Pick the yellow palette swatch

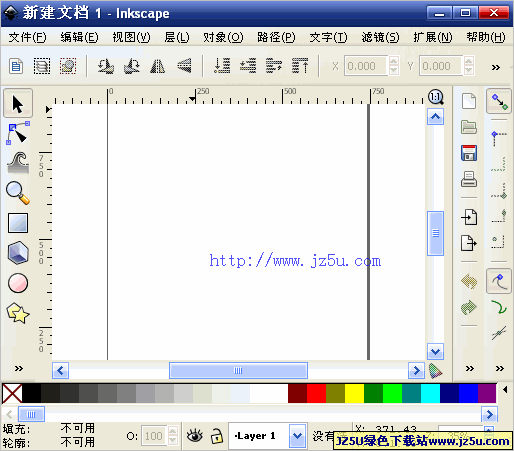[354, 393]
